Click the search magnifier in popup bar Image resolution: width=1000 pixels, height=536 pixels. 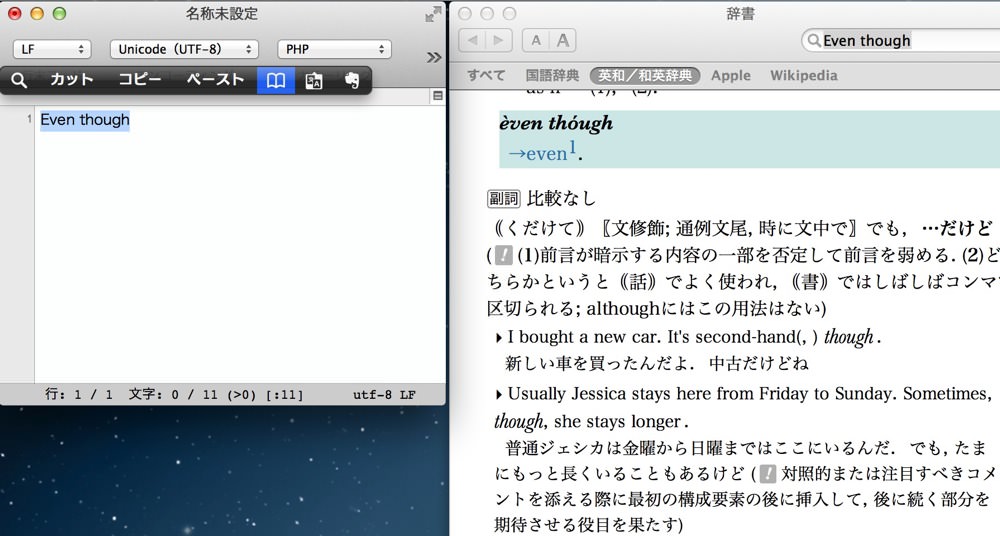(19, 80)
